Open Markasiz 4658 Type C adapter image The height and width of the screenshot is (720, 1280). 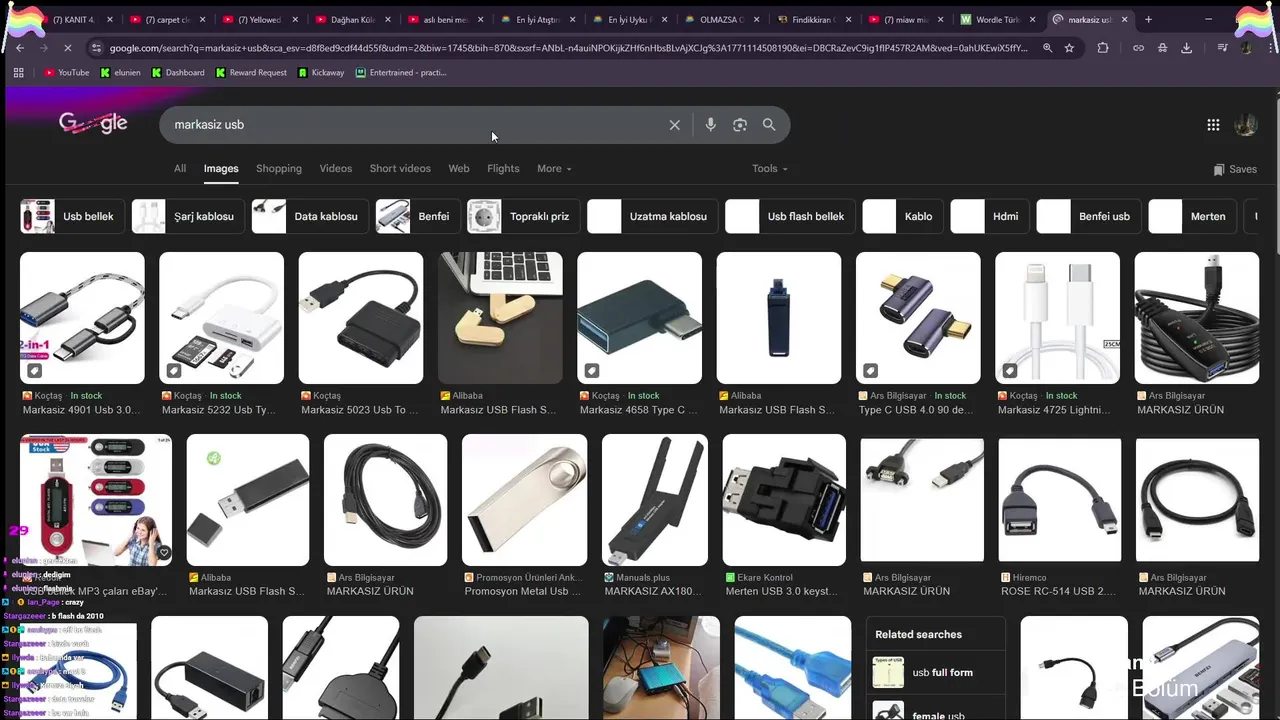[x=640, y=318]
